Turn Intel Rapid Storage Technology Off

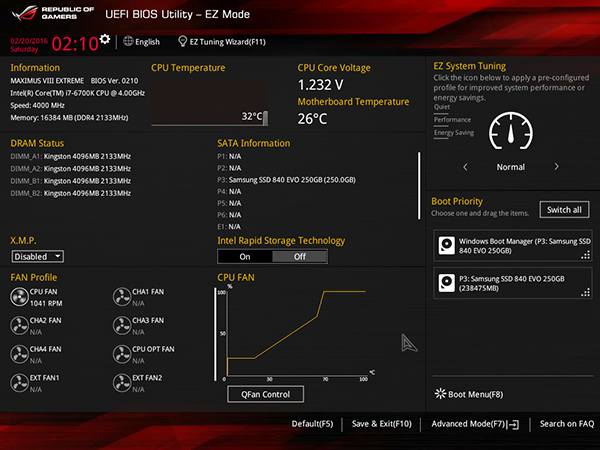click(300, 256)
